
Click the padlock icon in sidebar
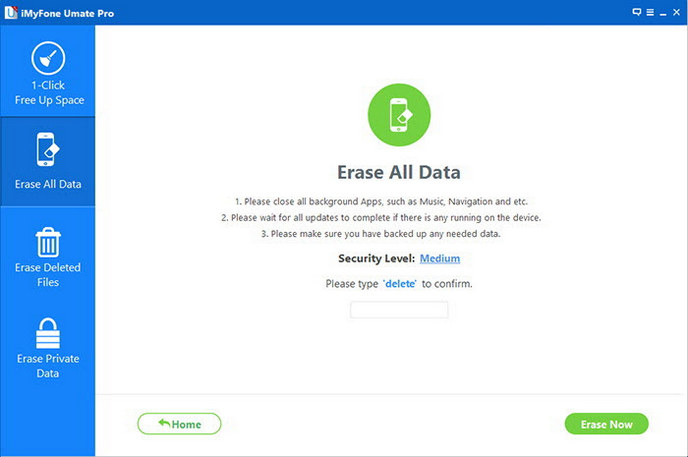[x=48, y=333]
